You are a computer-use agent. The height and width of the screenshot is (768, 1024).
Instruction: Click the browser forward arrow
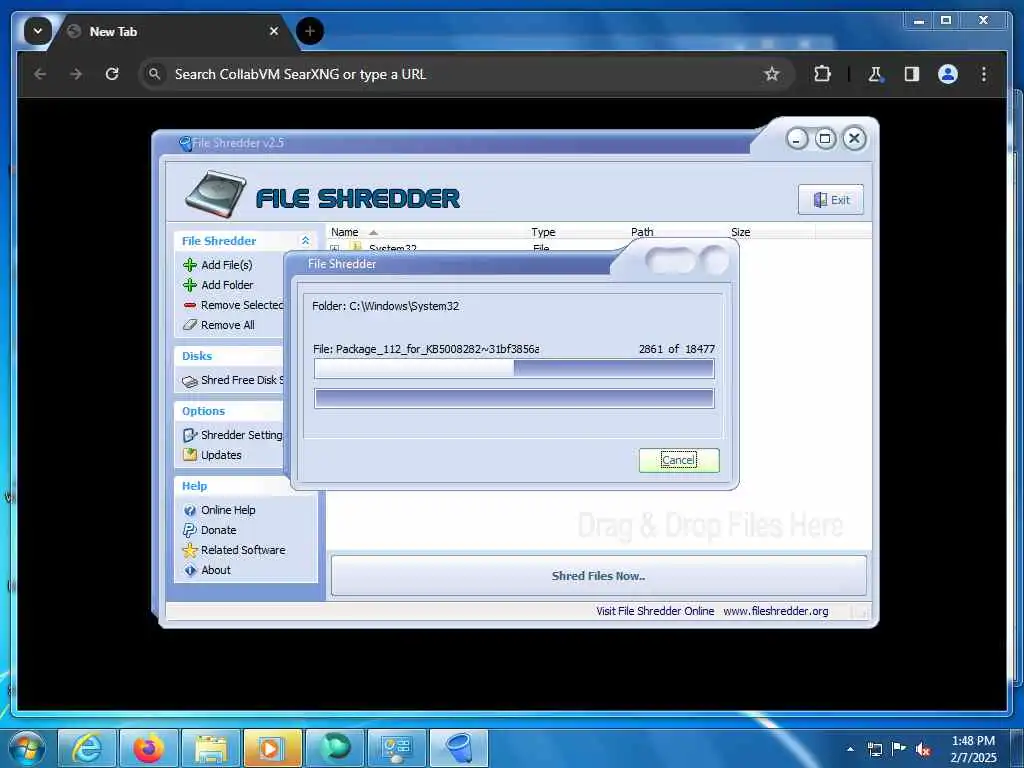point(76,74)
